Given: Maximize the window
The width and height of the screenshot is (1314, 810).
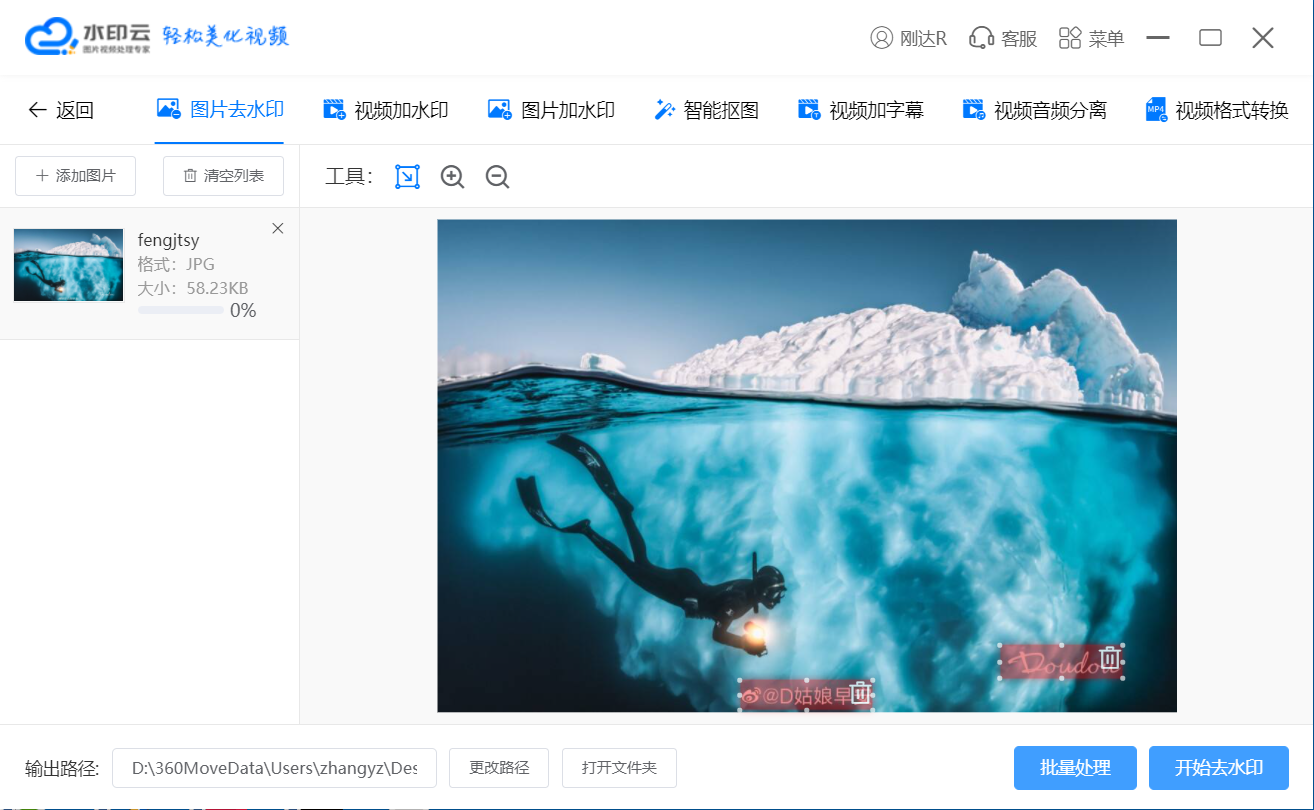Looking at the screenshot, I should (1210, 38).
